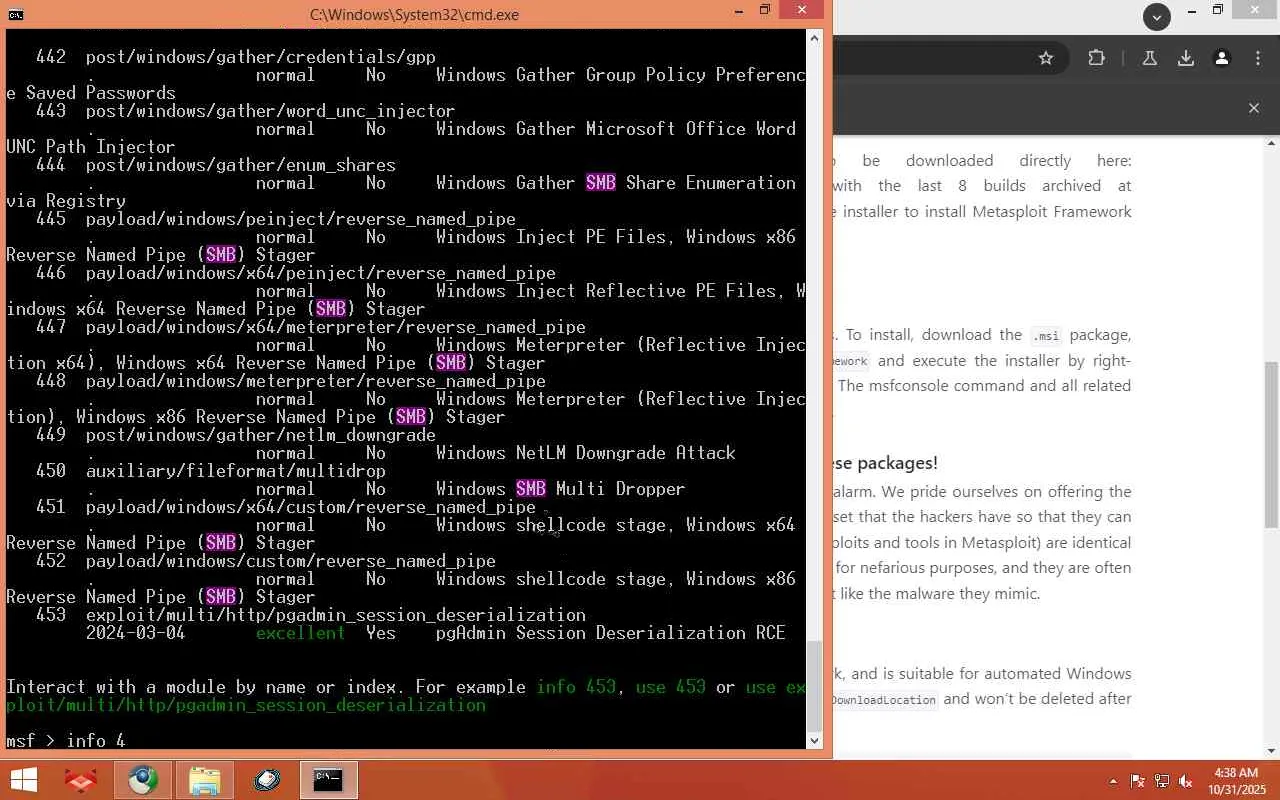Viewport: 1280px width, 800px height.
Task: Click the Chrome page scrollbar up arrow
Action: click(1272, 145)
